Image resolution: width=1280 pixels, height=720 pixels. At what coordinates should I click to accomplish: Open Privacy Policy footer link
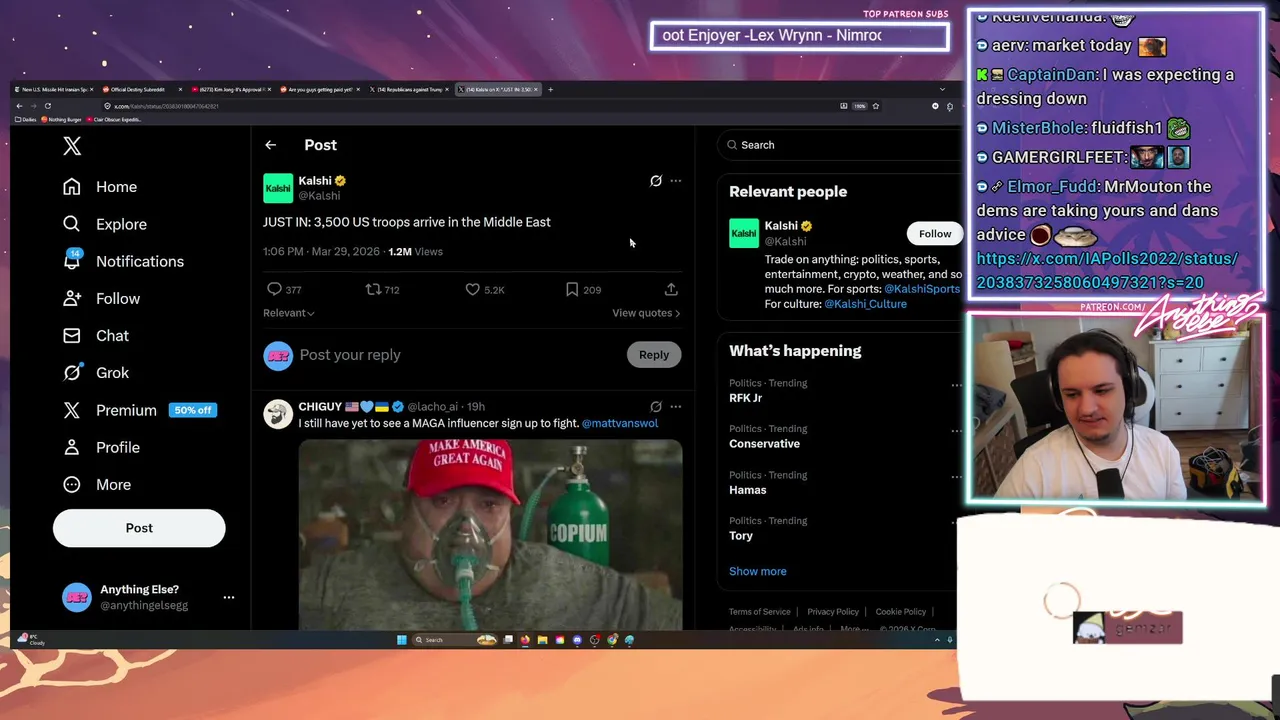pos(833,612)
